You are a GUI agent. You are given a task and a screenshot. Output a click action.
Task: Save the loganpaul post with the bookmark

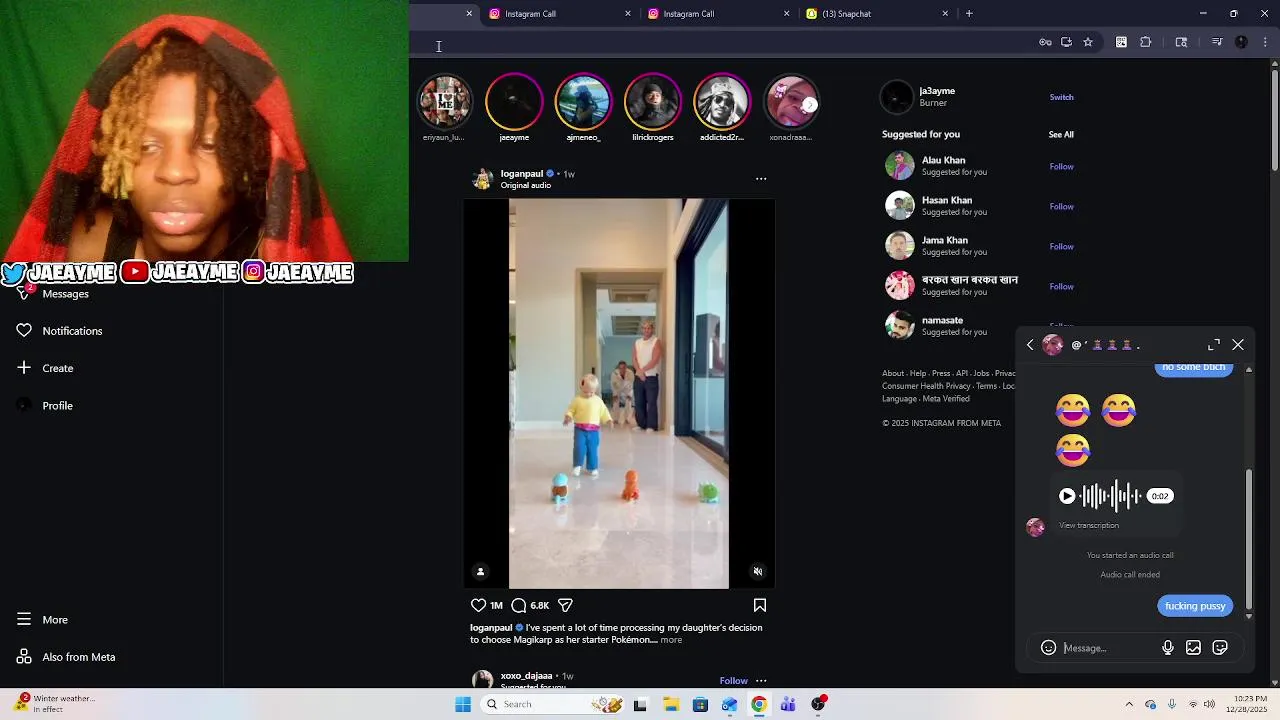[x=760, y=605]
